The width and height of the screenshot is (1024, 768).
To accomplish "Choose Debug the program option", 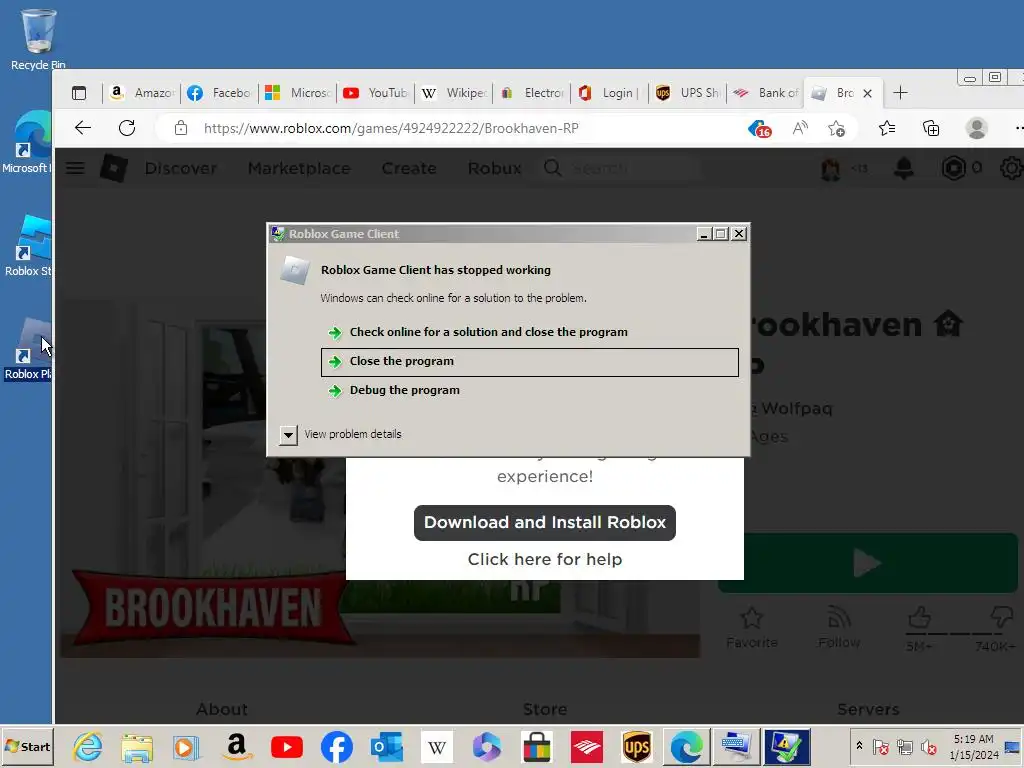I will pyautogui.click(x=530, y=391).
